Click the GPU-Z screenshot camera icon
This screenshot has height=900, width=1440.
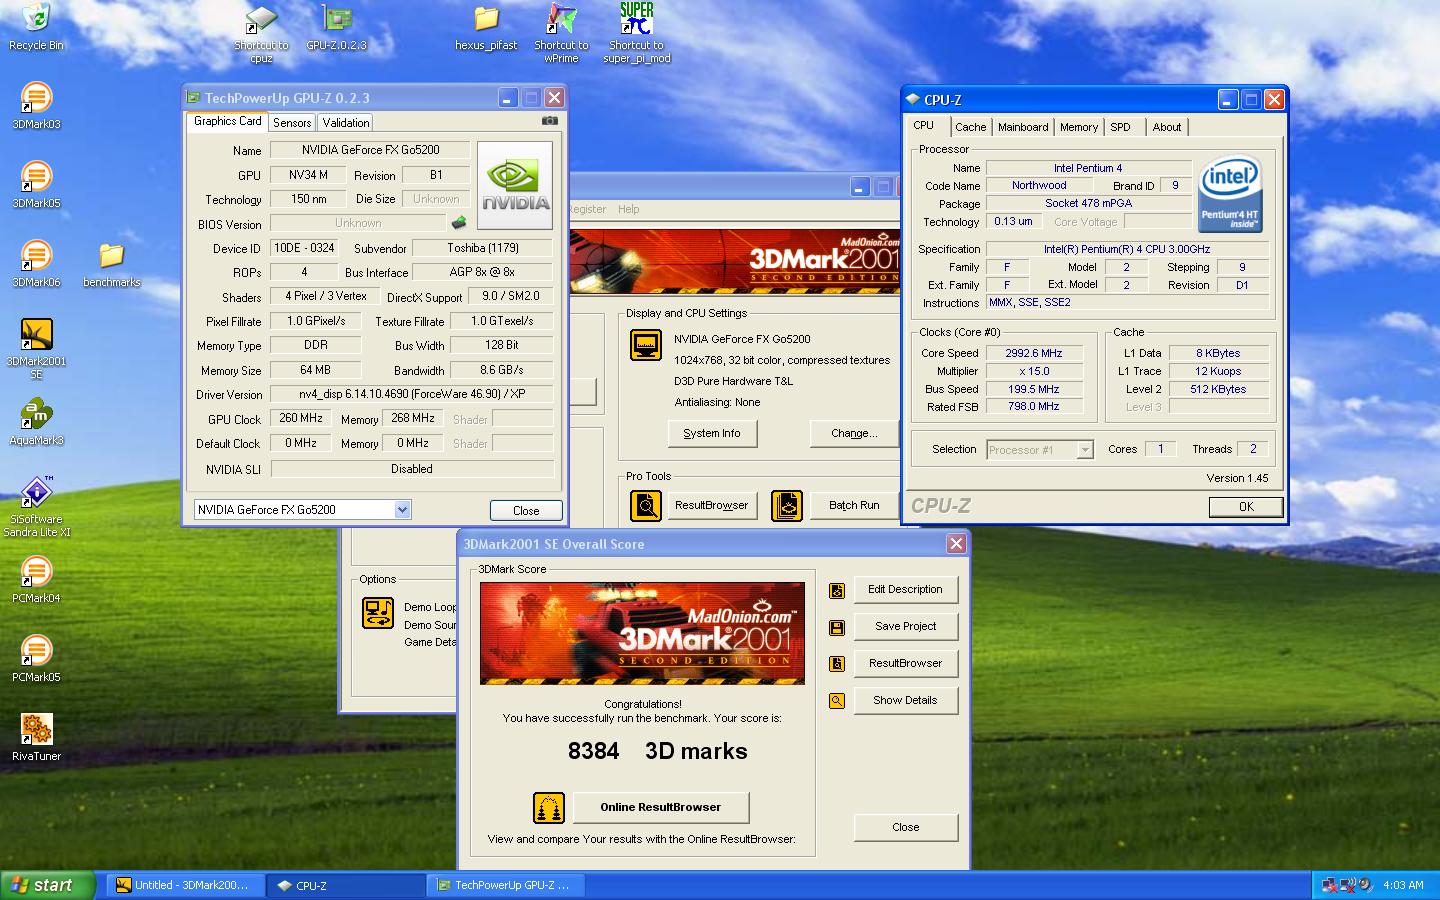click(549, 121)
